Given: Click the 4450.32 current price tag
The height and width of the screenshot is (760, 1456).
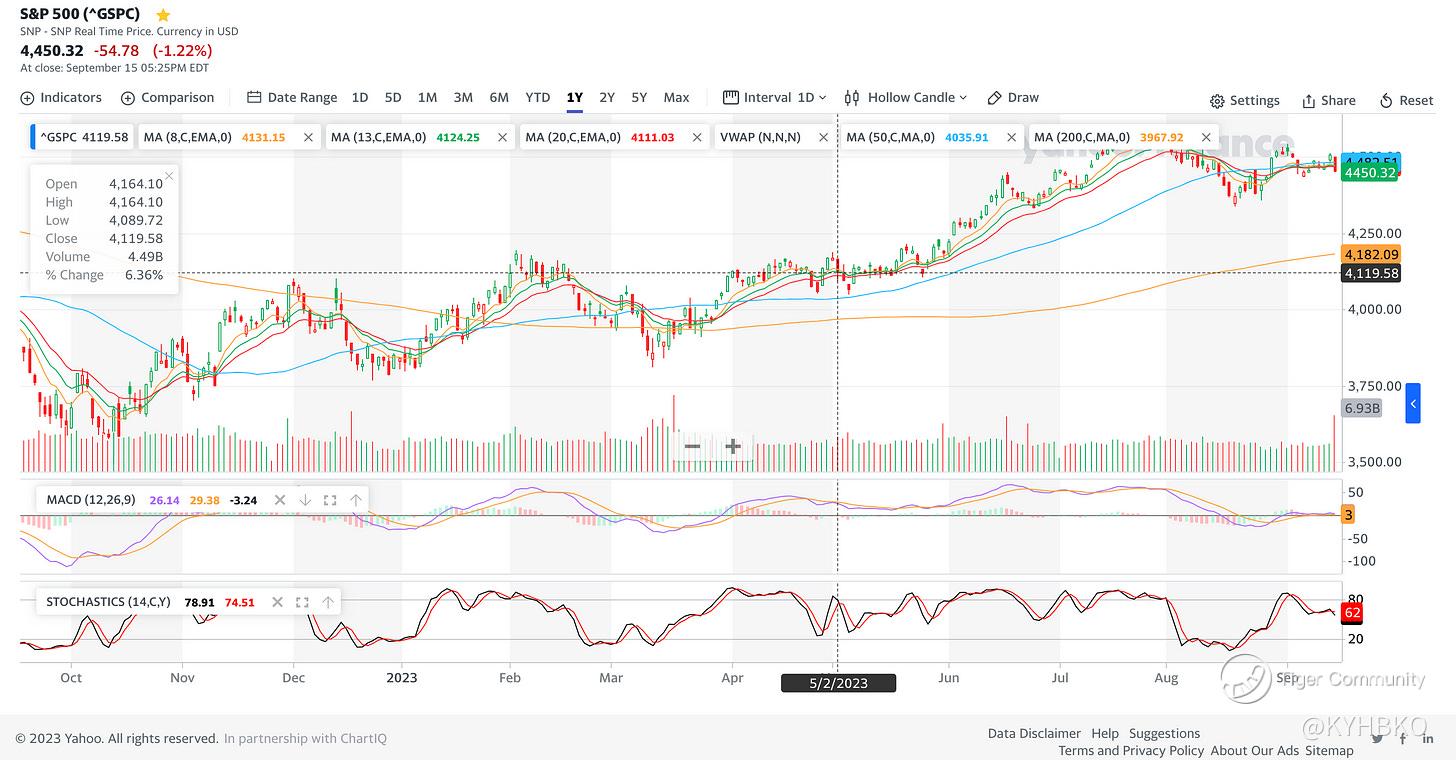Looking at the screenshot, I should (x=1370, y=173).
